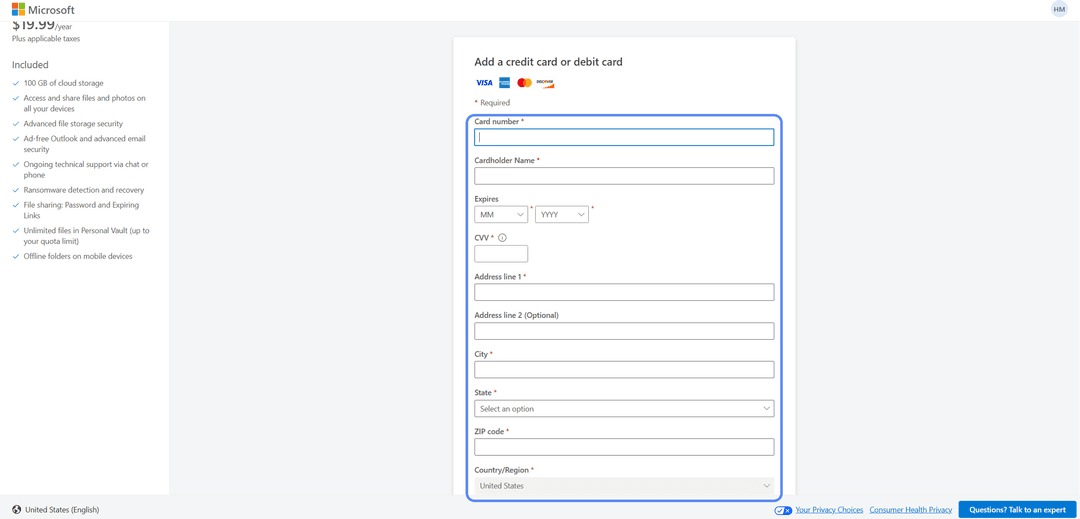The height and width of the screenshot is (519, 1080).
Task: Open the Country/Region United States dropdown
Action: click(624, 486)
